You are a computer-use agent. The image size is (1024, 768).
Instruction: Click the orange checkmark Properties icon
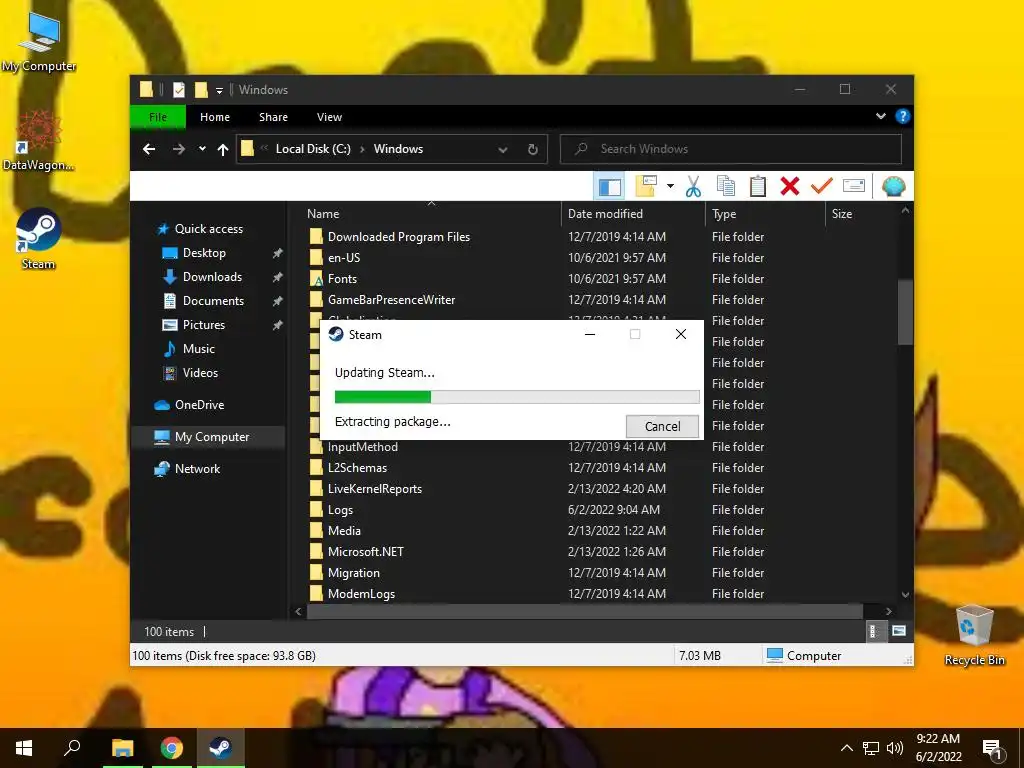822,187
